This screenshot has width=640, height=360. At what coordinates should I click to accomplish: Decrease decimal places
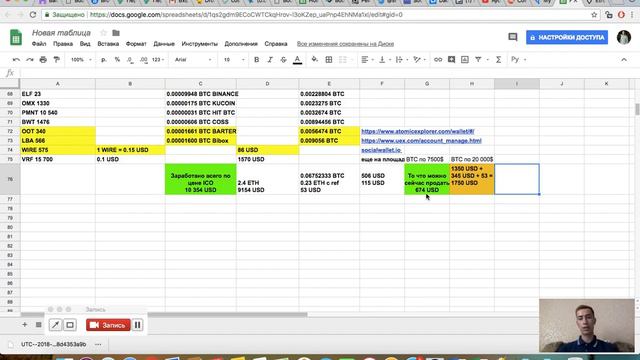[130, 60]
